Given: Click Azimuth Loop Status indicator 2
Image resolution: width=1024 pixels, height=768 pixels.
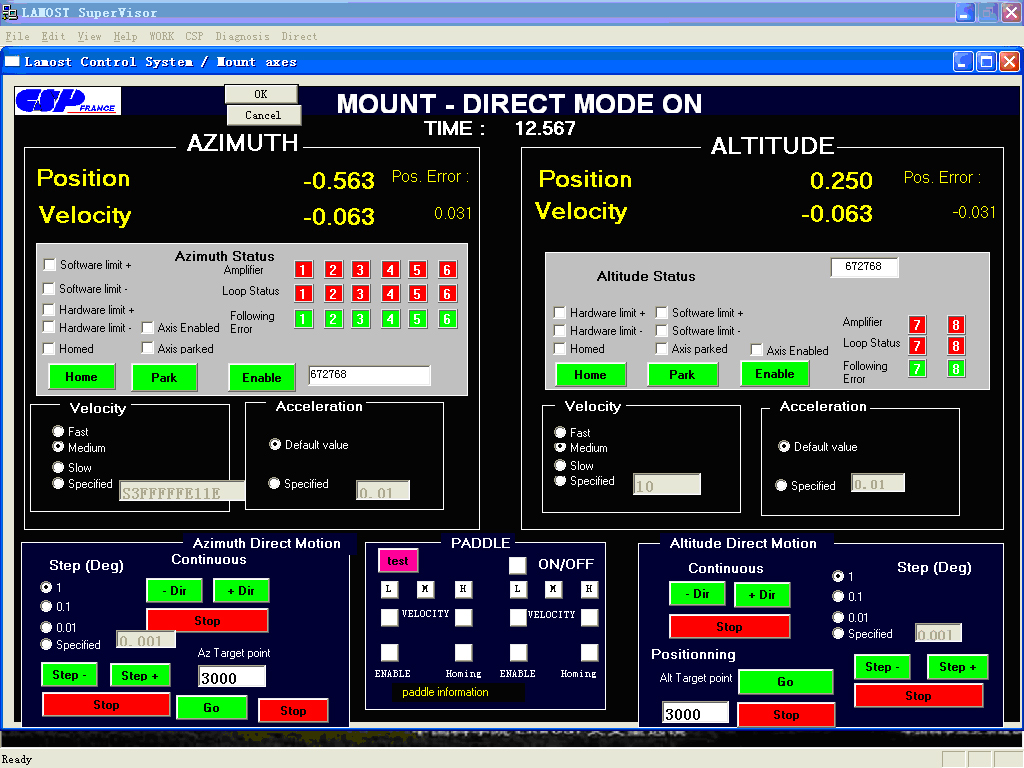Looking at the screenshot, I should point(333,293).
